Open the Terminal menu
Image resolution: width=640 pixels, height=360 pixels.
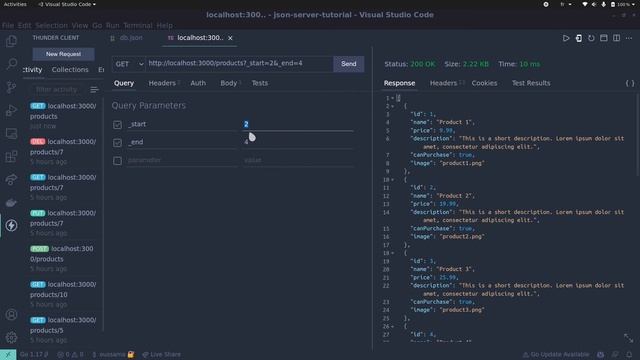[x=137, y=25]
